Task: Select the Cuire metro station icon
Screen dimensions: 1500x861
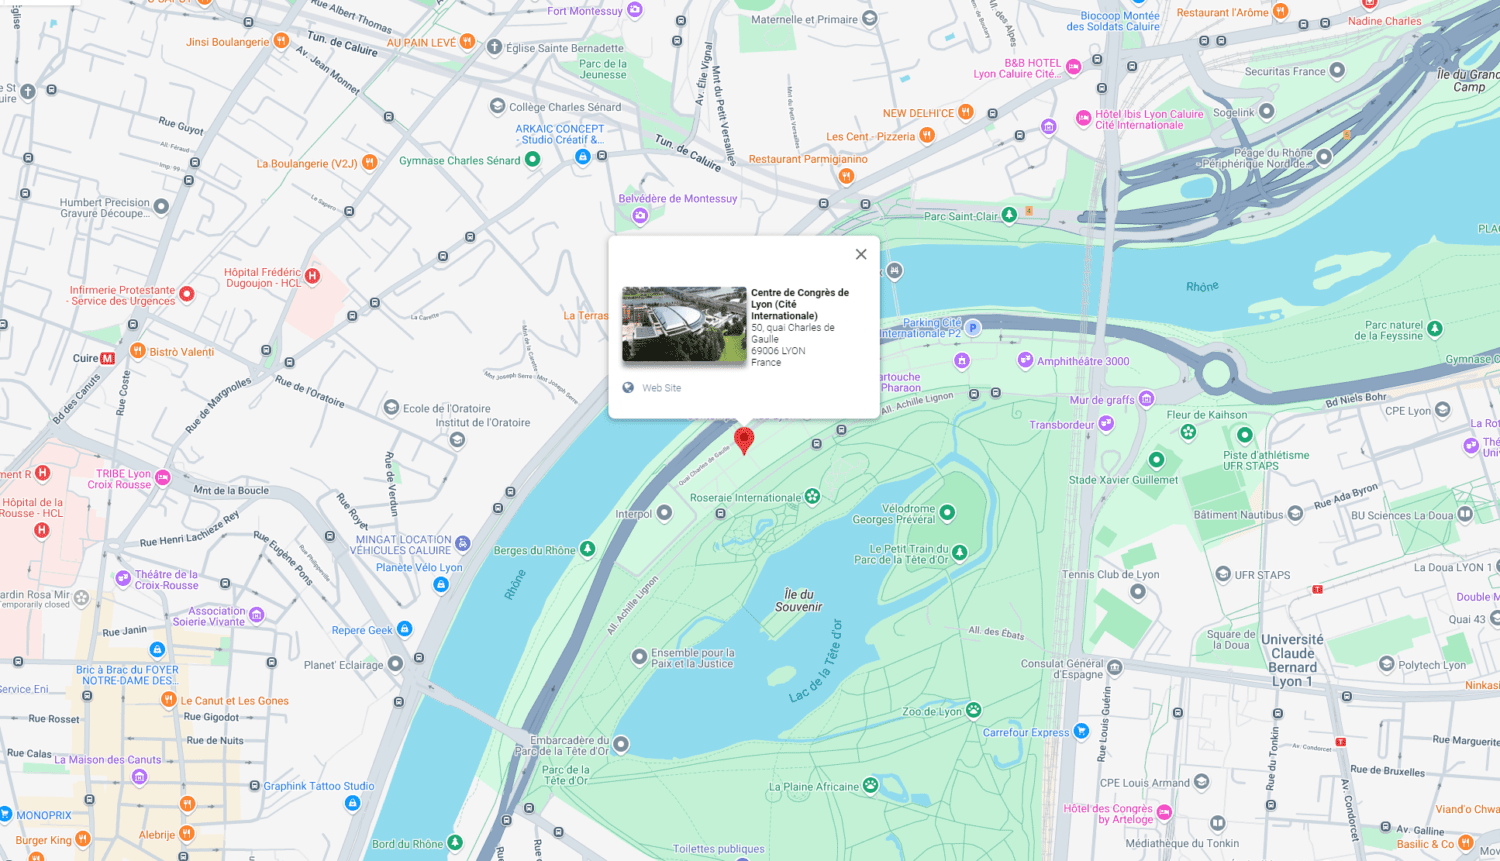Action: coord(108,358)
